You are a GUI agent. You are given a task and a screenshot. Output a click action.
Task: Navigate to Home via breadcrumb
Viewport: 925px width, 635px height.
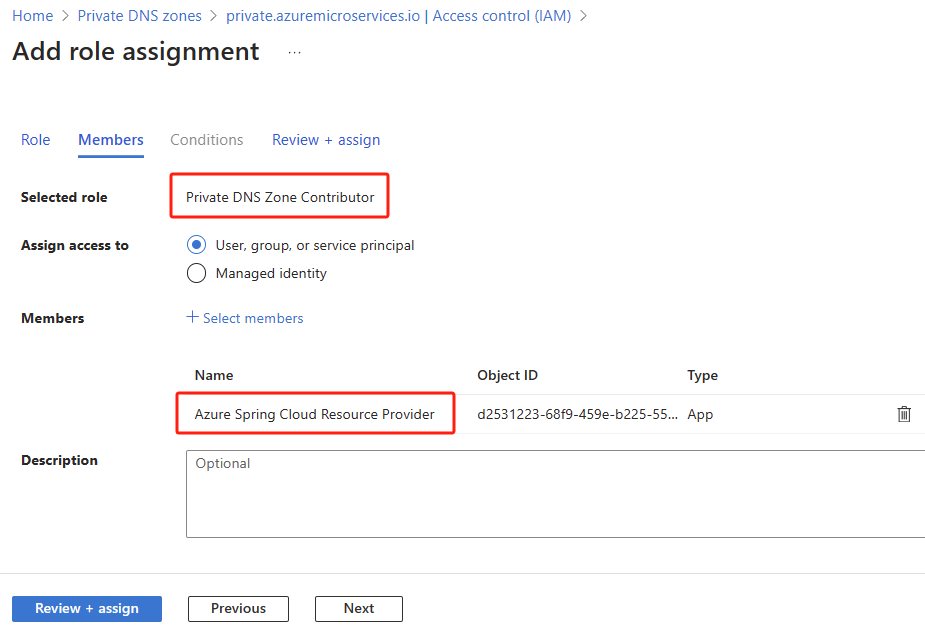tap(32, 15)
